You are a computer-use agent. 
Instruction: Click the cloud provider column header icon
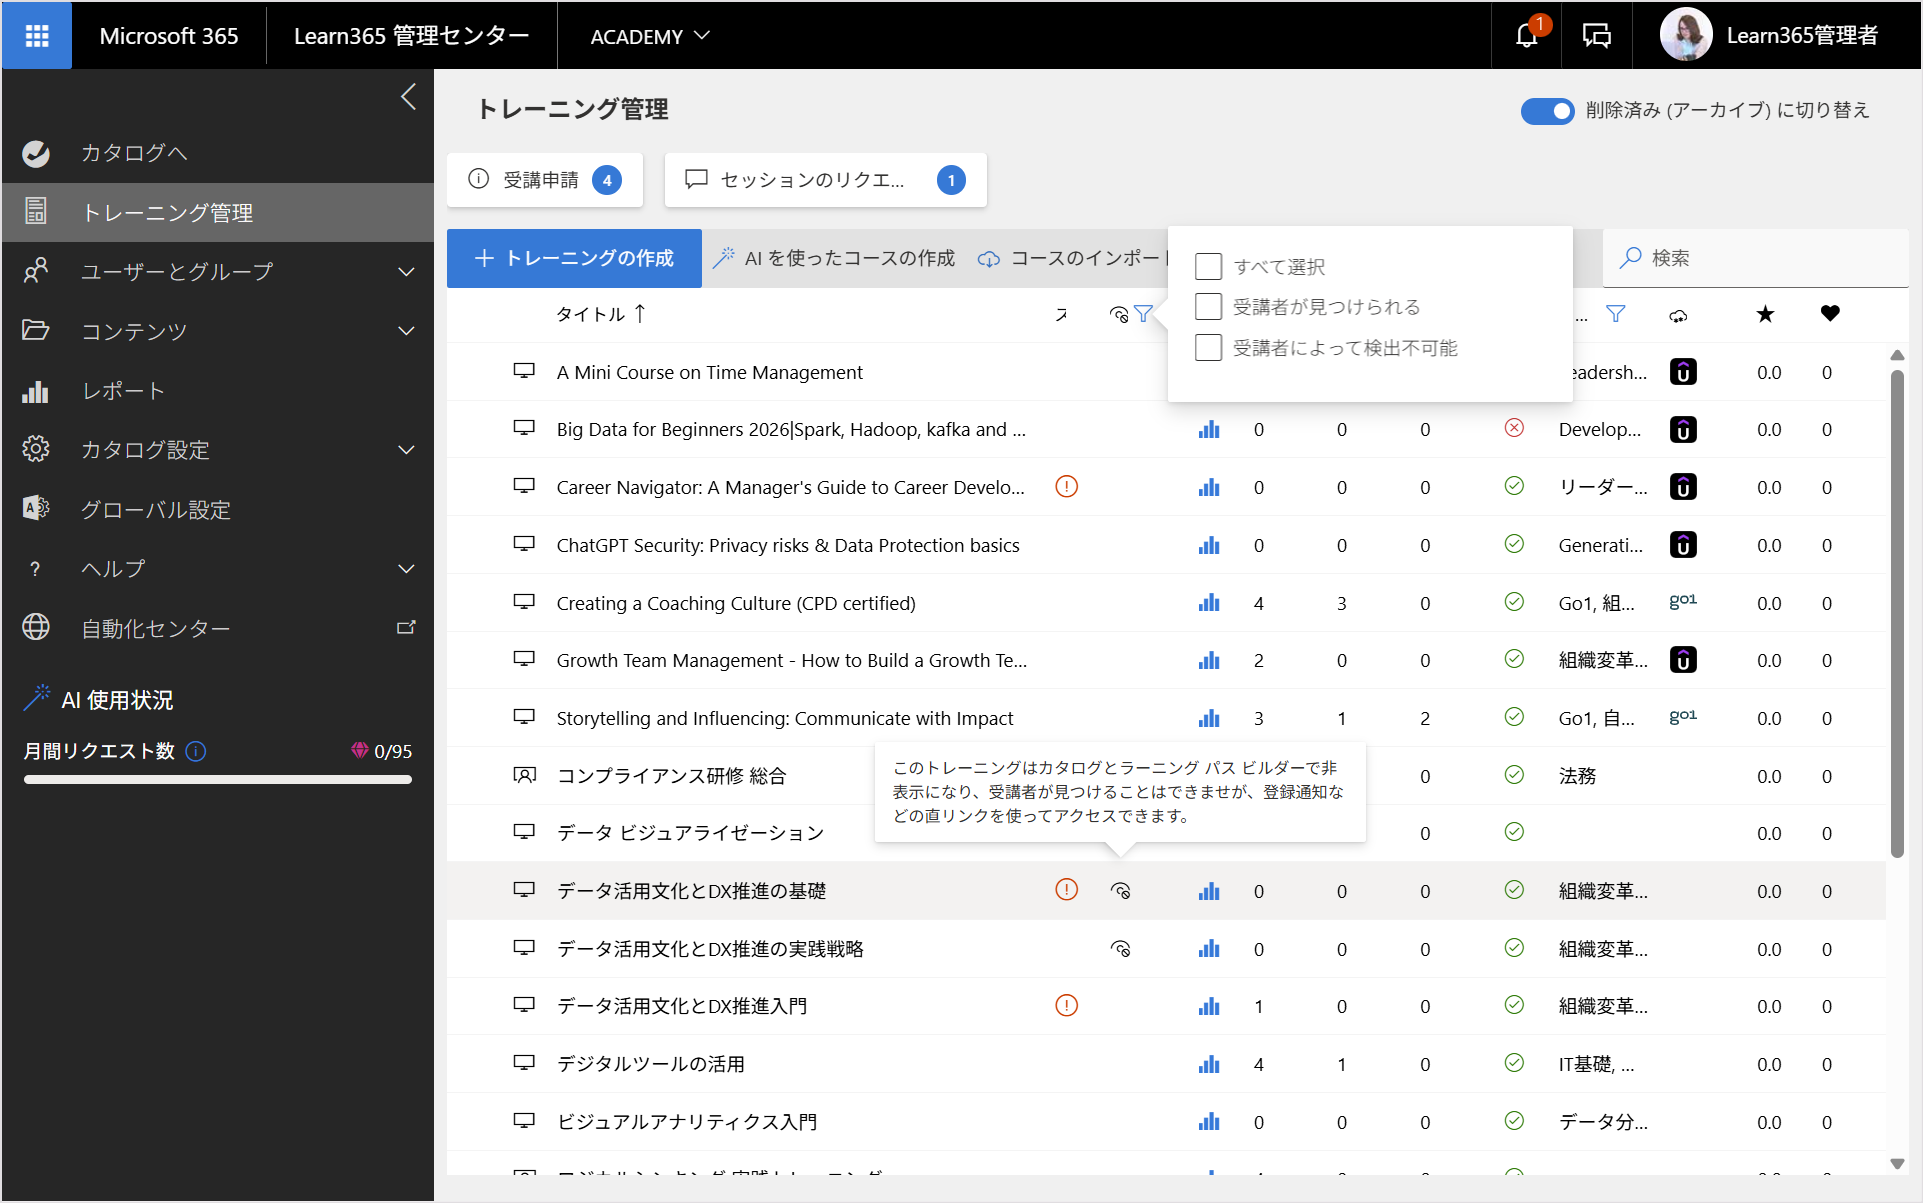pos(1678,316)
